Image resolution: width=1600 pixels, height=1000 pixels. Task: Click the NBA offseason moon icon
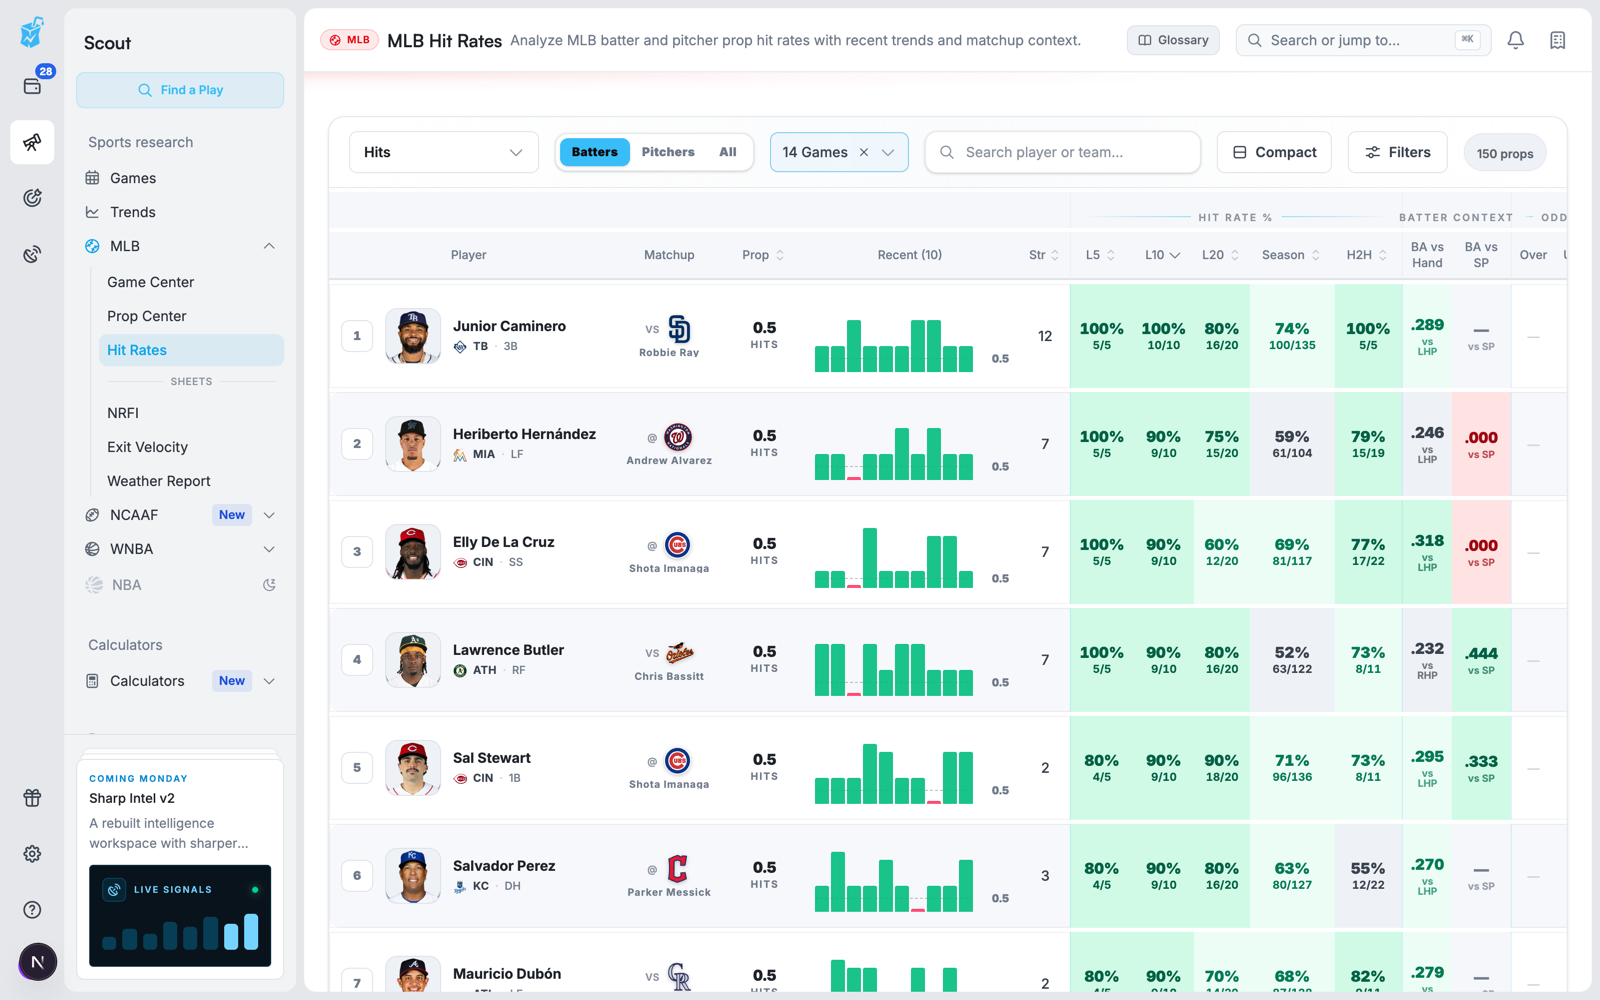269,585
